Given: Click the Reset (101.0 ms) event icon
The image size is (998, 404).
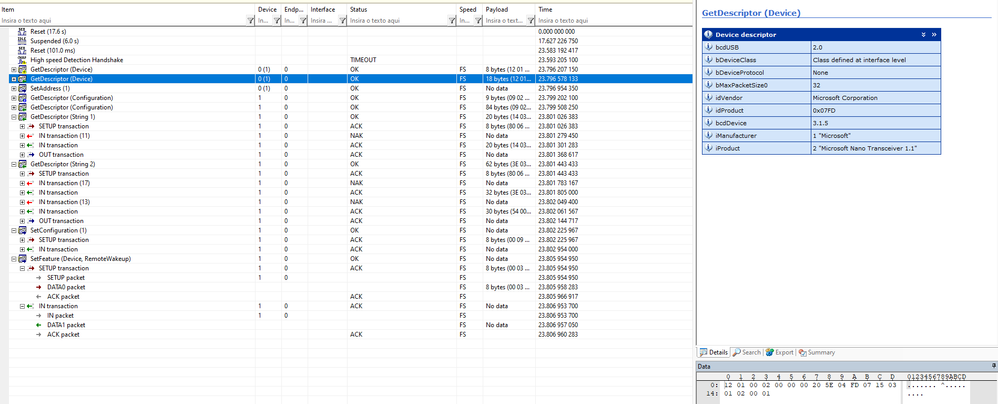Looking at the screenshot, I should coord(22,50).
